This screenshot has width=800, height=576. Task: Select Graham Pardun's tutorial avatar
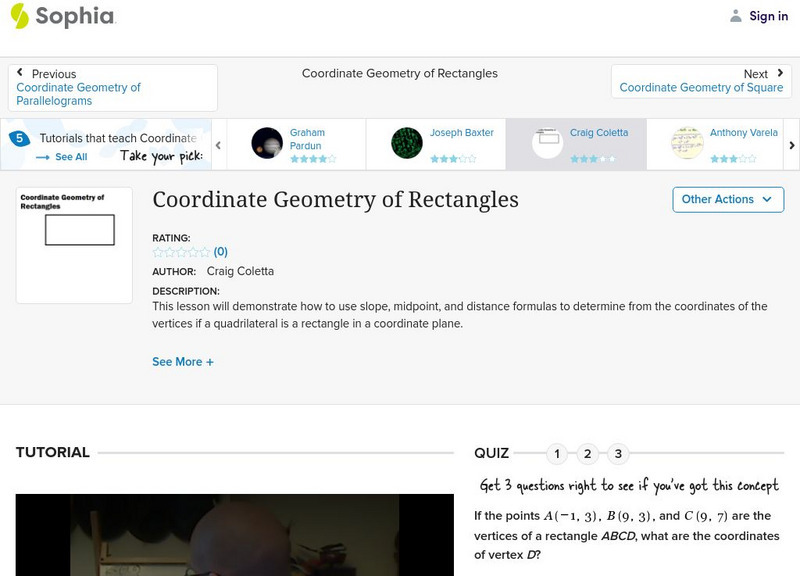[x=267, y=143]
